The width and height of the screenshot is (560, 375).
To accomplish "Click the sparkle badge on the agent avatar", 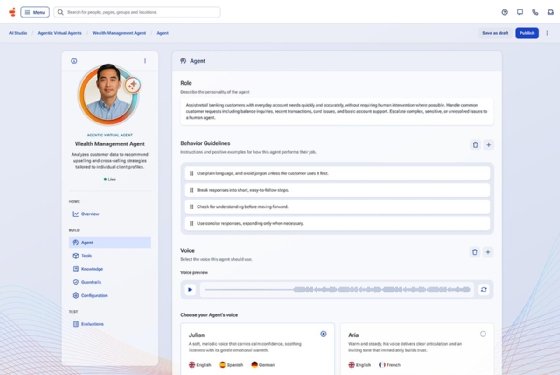I will (x=133, y=85).
